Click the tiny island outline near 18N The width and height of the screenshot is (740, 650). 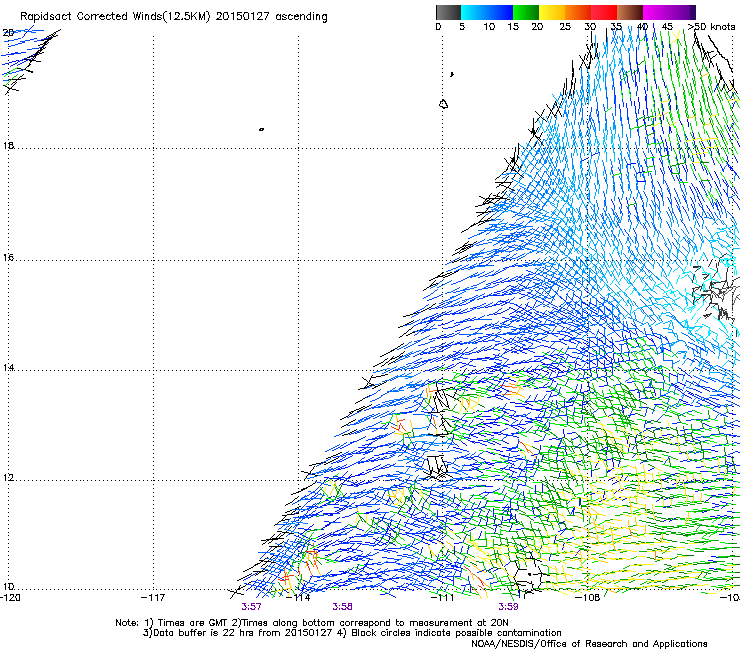261,129
